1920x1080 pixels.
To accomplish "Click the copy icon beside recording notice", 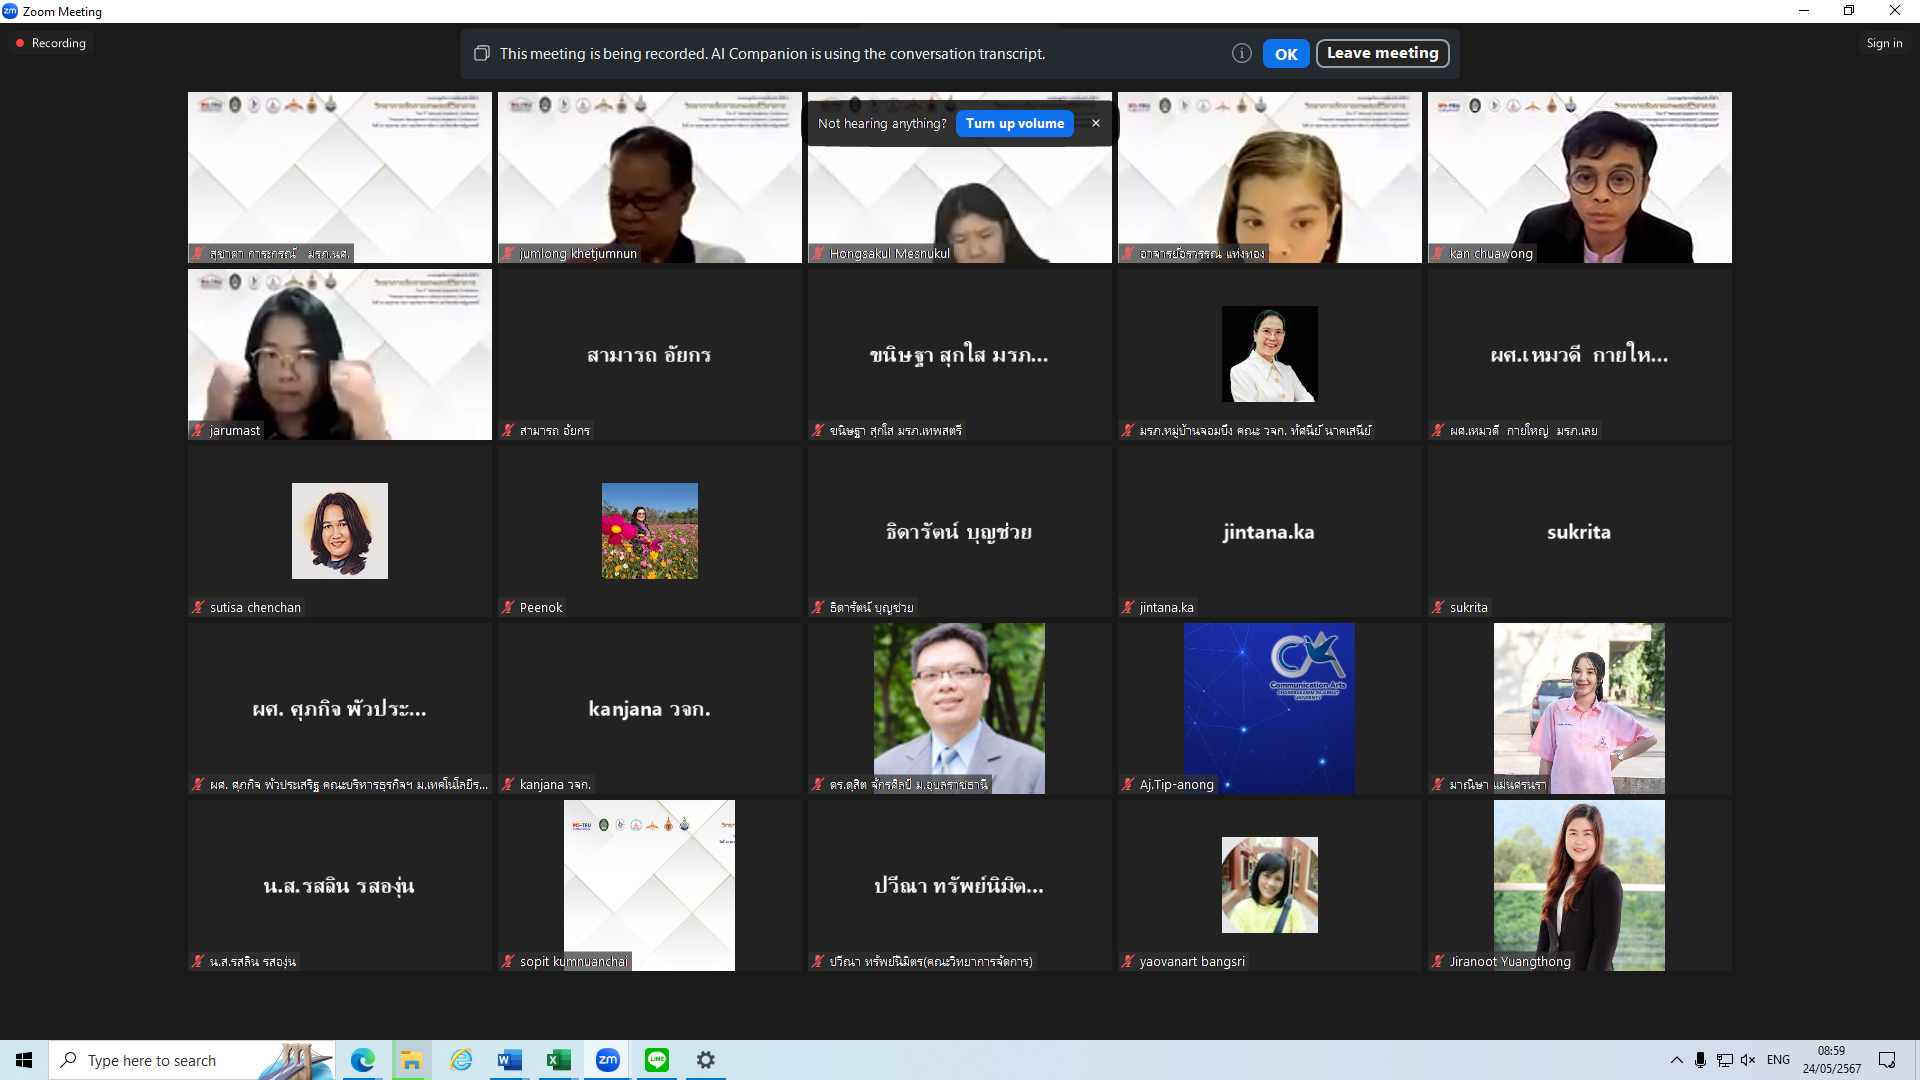I will coord(482,54).
